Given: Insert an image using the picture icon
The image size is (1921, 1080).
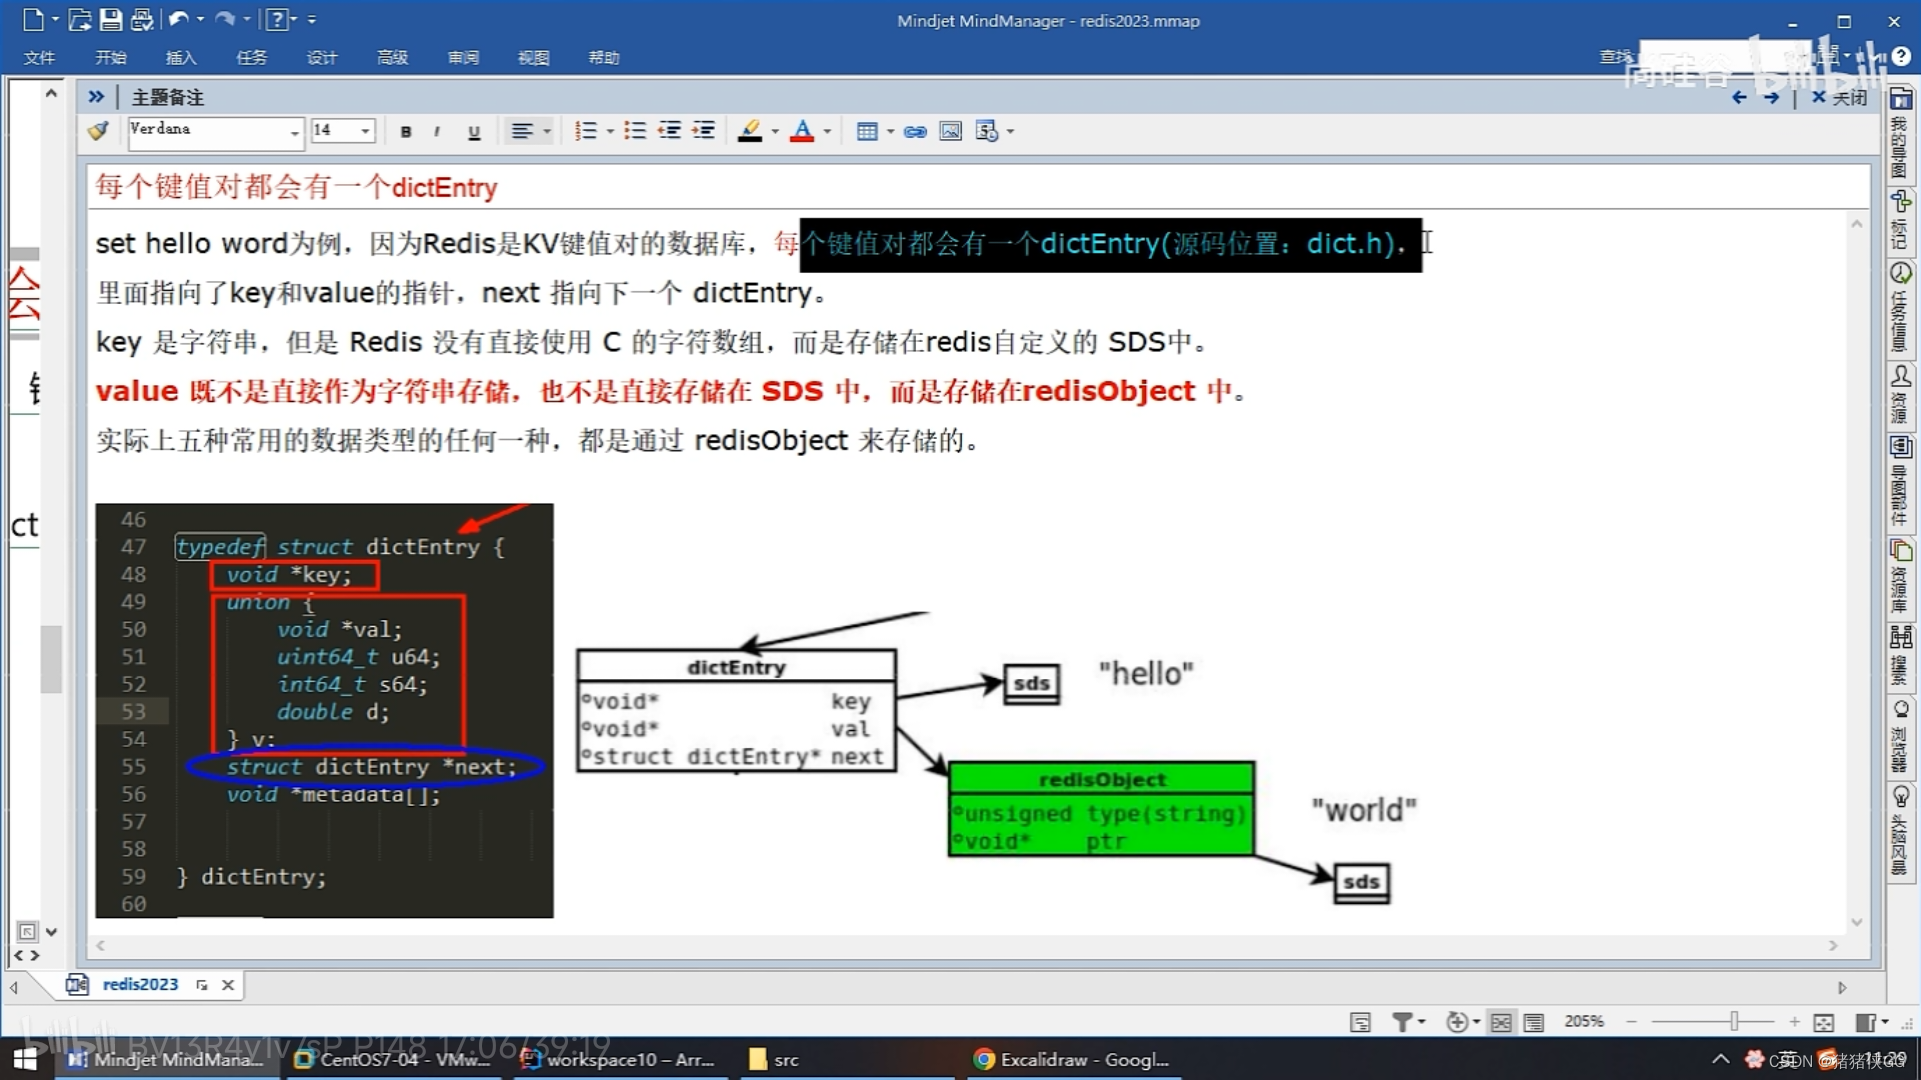Looking at the screenshot, I should pos(950,131).
